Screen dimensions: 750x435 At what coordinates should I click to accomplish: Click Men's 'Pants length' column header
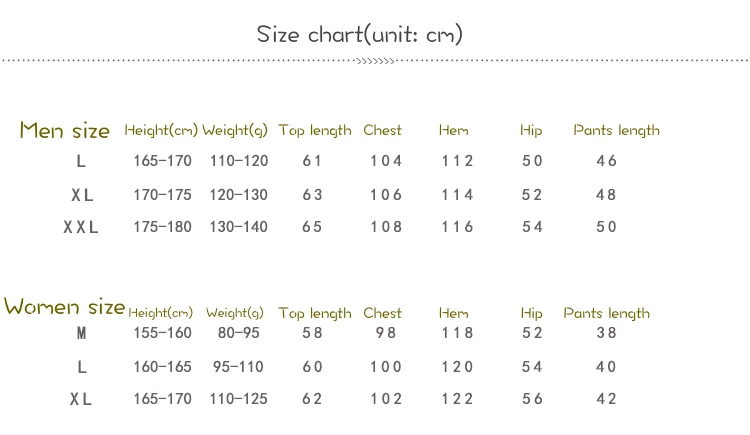pos(617,130)
